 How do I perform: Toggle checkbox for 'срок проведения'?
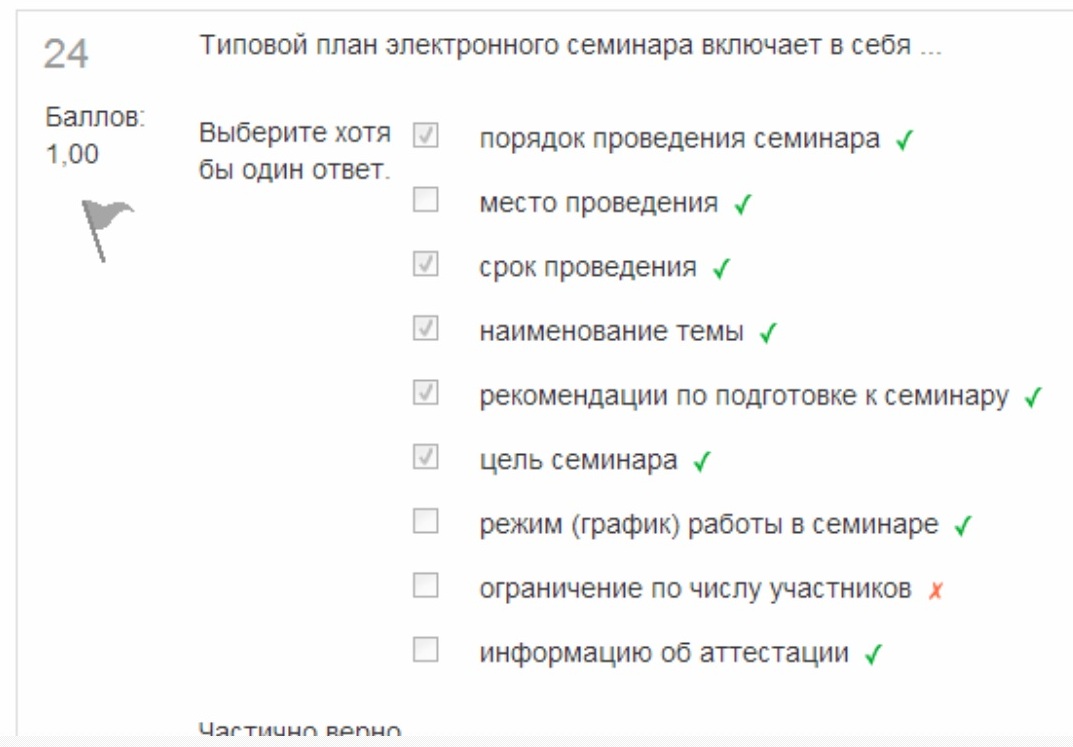426,264
